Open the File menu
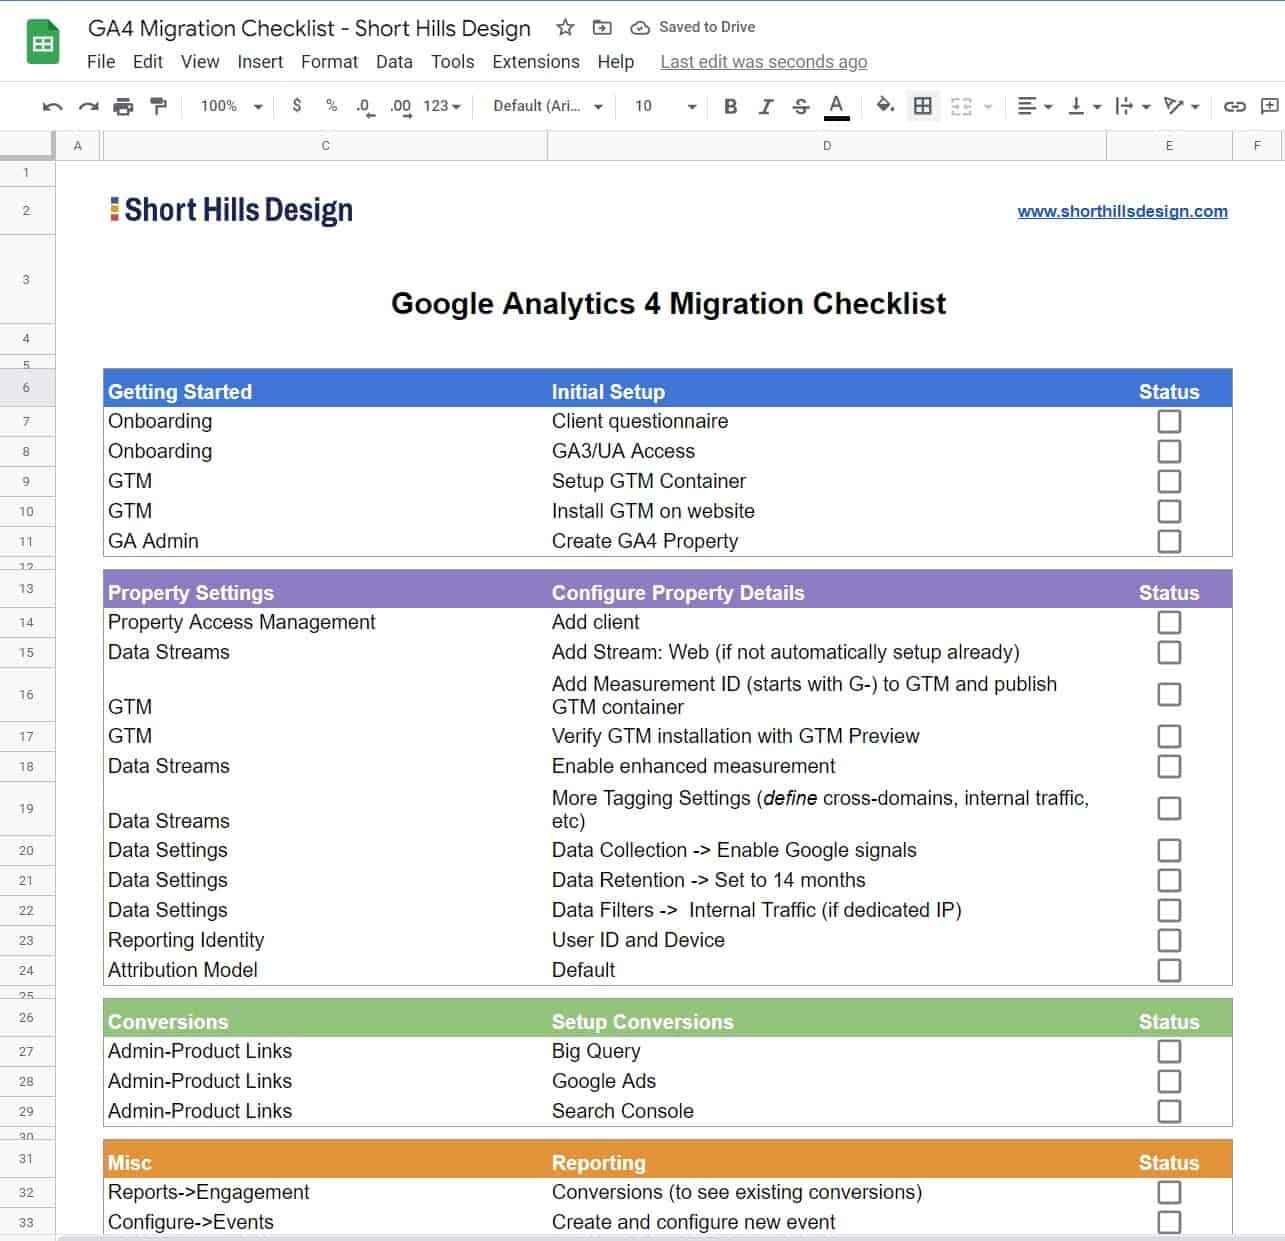 point(101,62)
